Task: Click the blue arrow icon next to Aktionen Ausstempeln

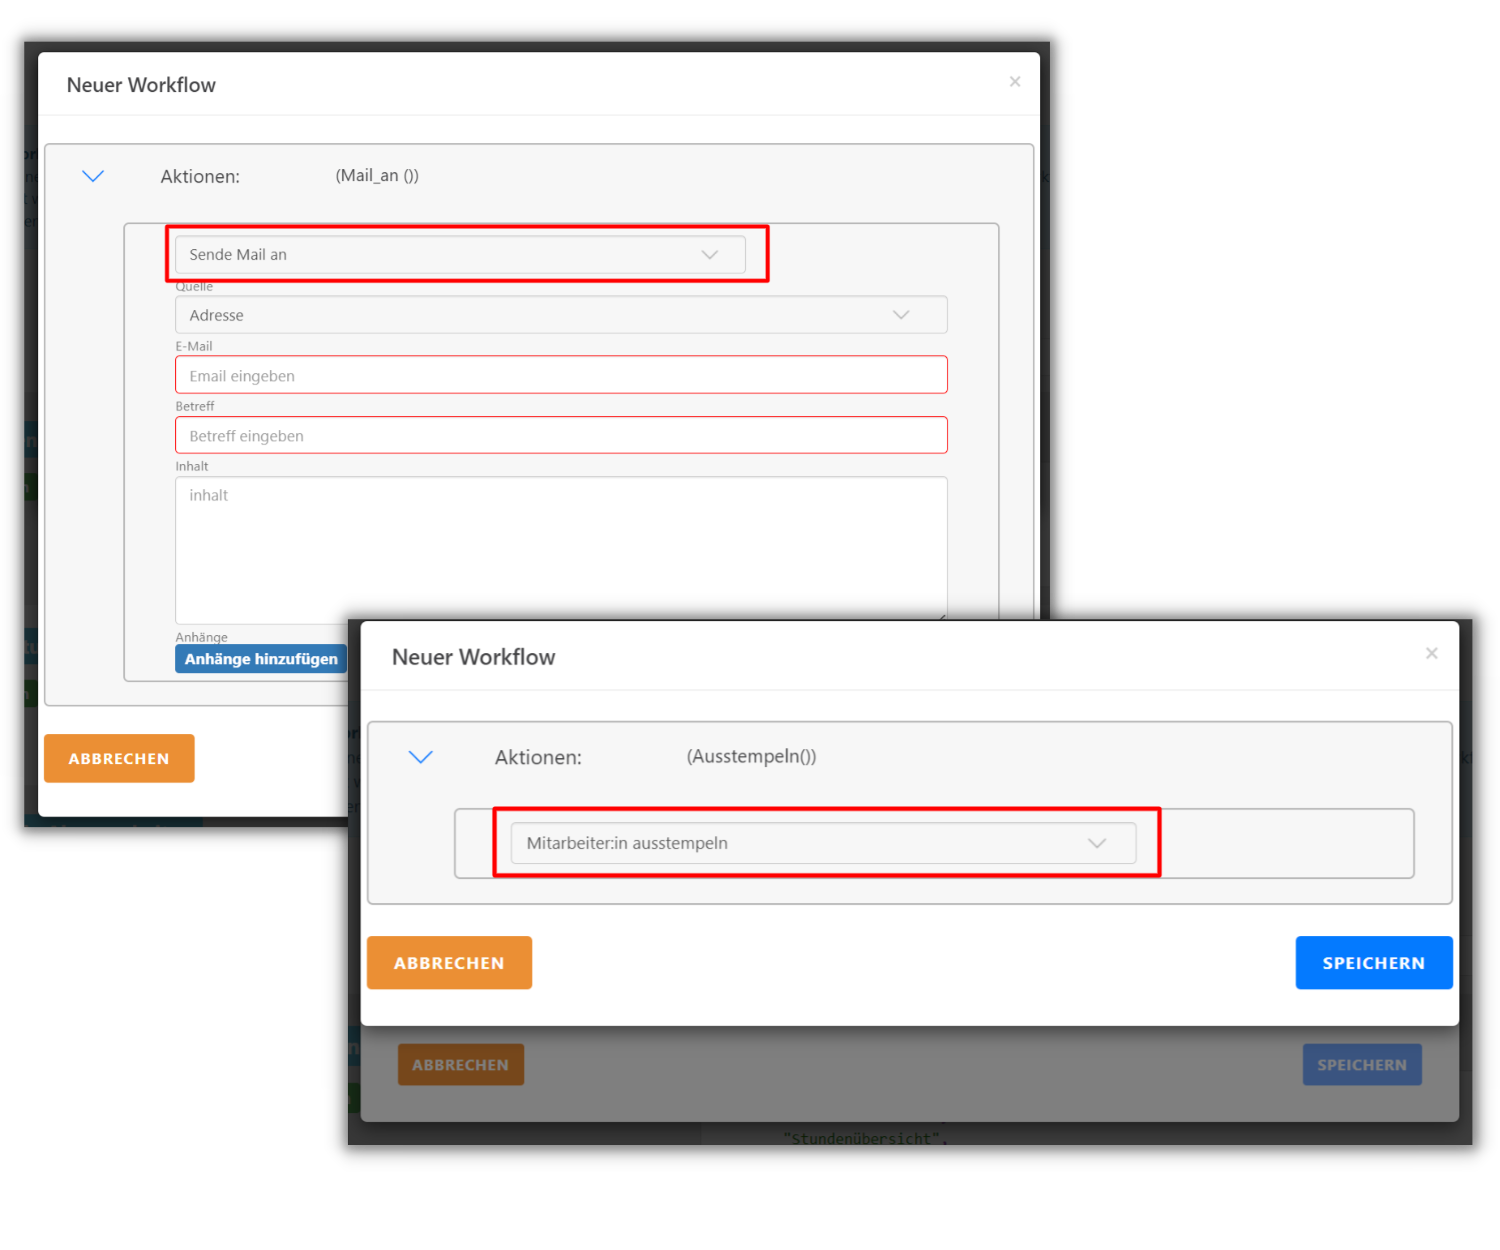Action: 421,757
